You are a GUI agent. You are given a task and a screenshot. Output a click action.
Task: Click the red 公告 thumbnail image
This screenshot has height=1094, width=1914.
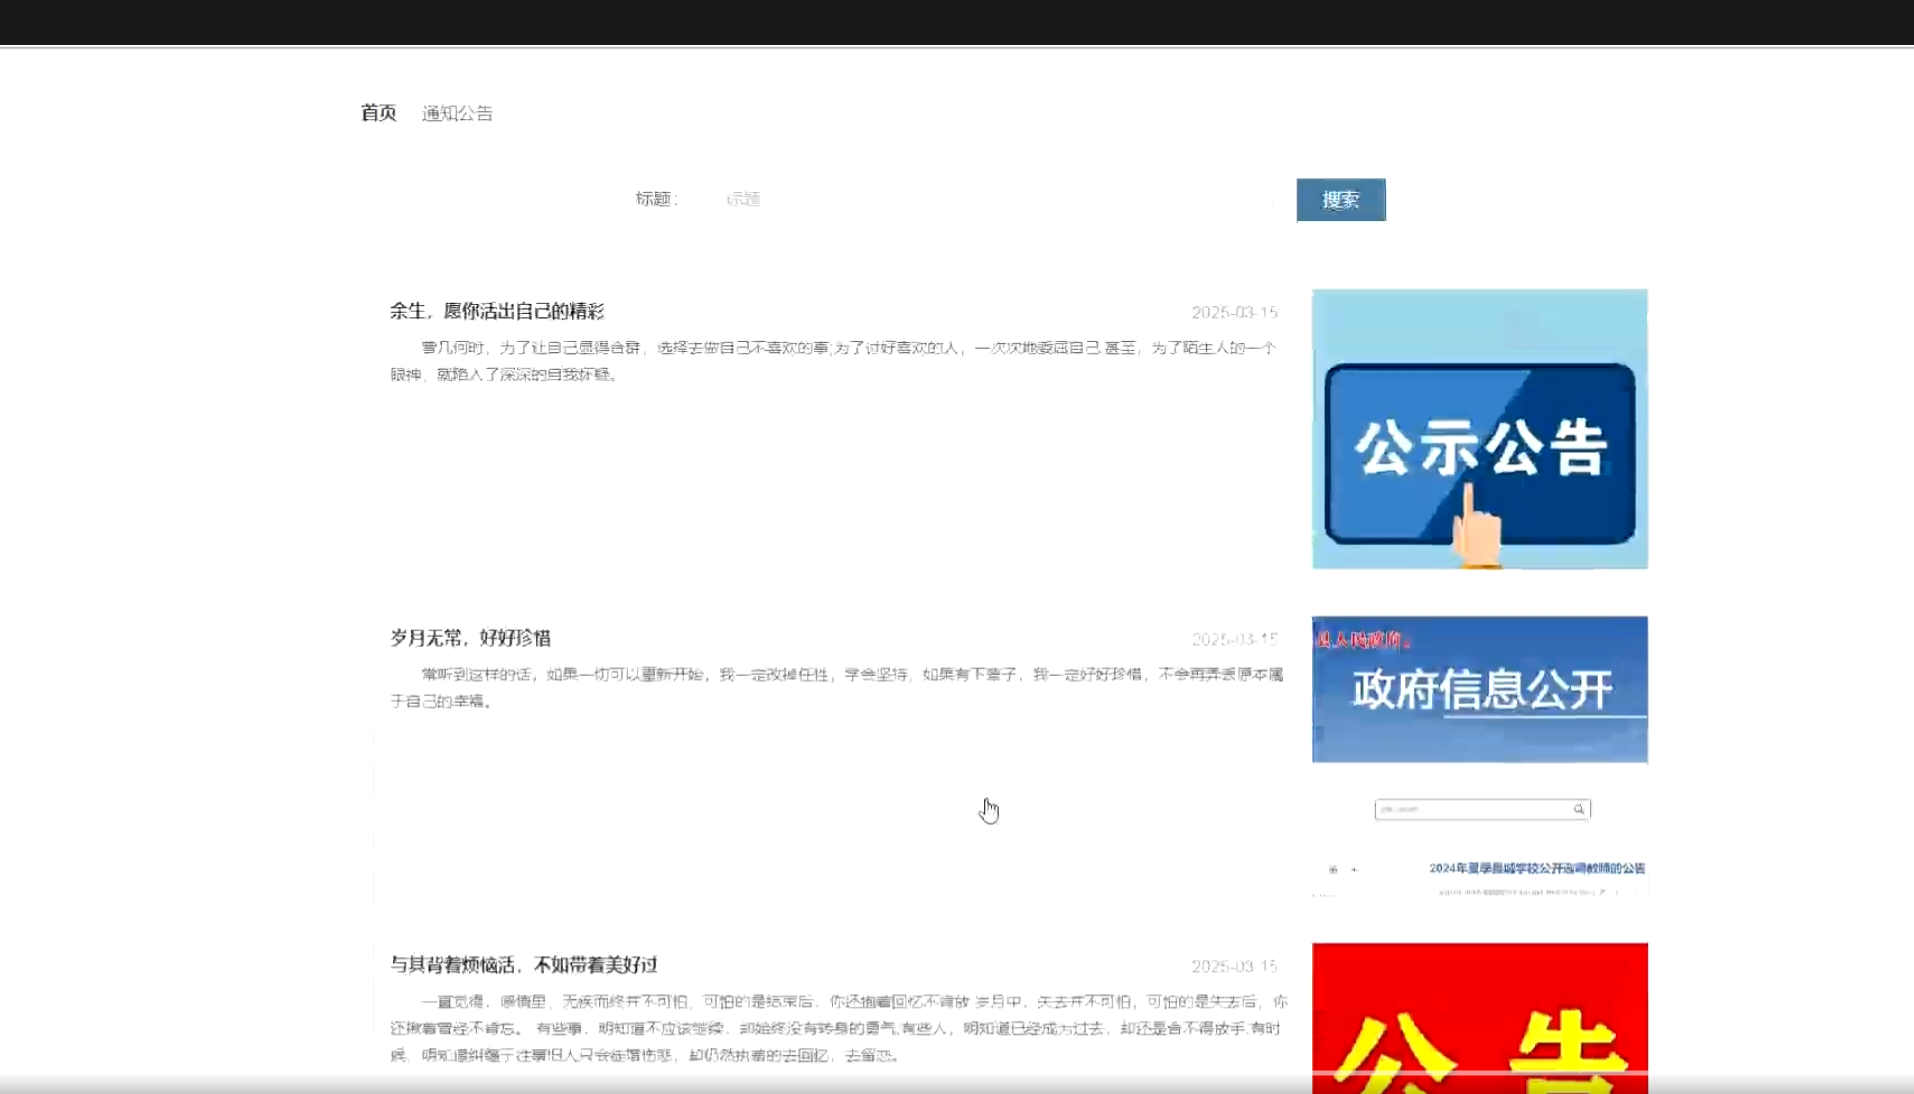coord(1479,1020)
